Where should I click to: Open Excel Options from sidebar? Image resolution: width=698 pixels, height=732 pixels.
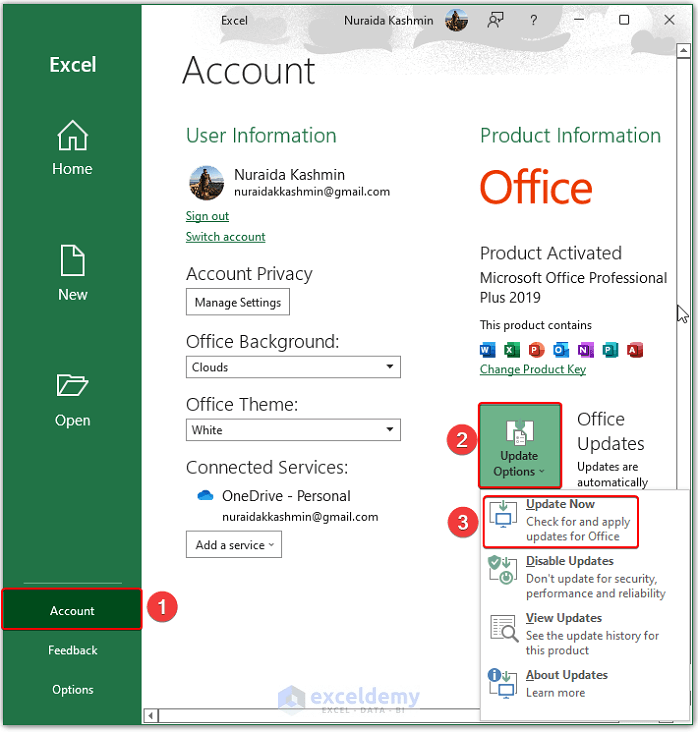click(72, 690)
